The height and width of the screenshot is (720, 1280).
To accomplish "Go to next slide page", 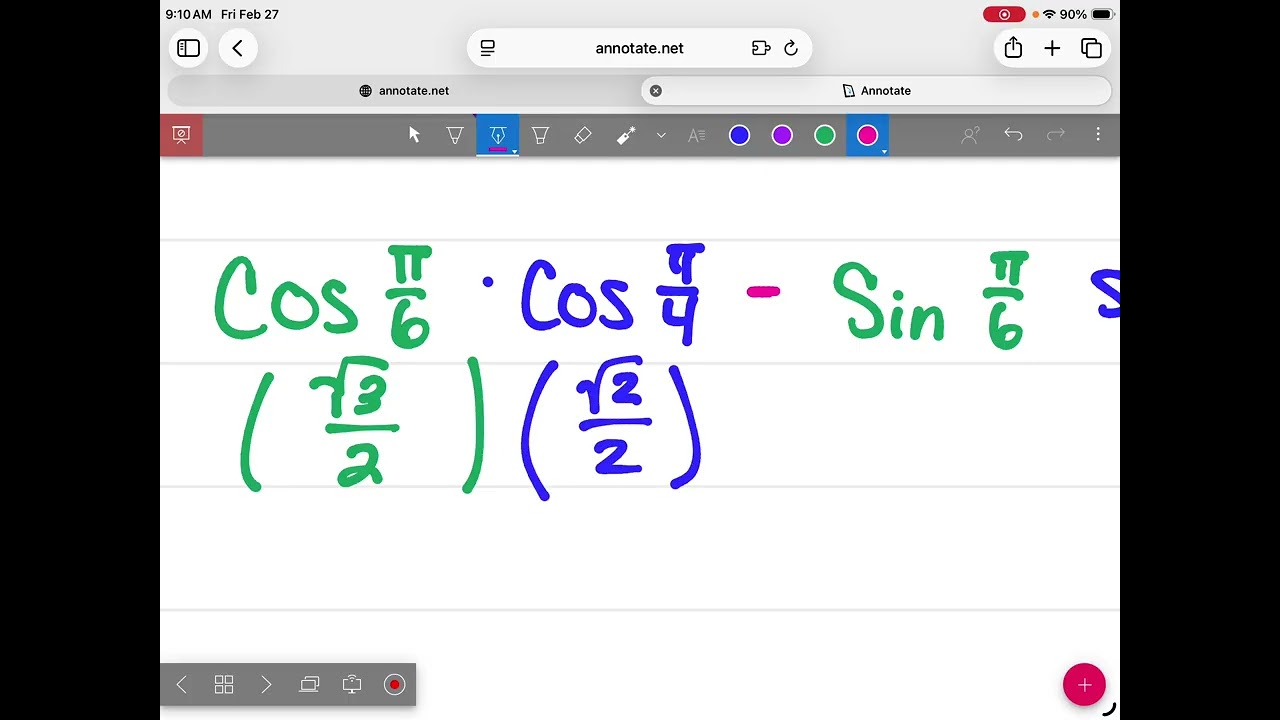I will (266, 684).
